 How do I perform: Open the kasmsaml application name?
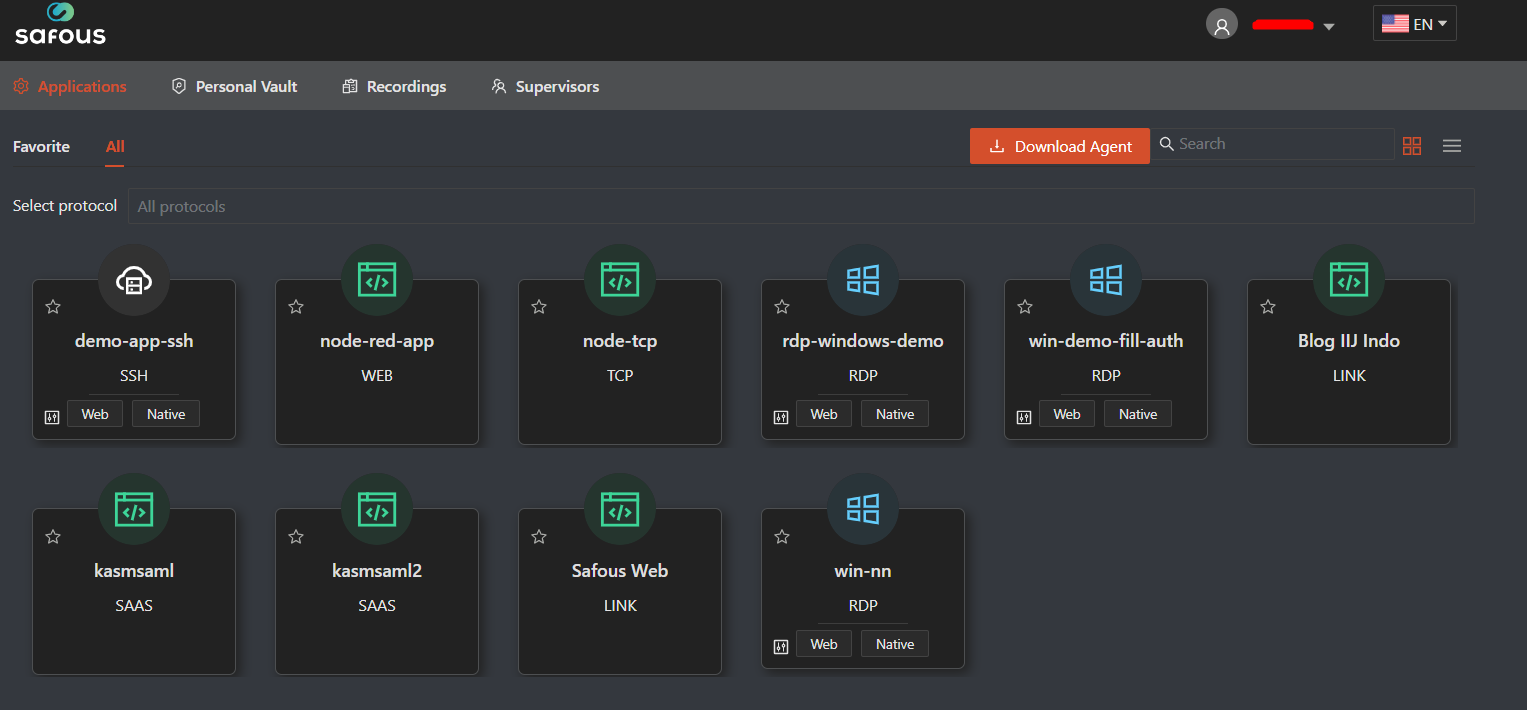tap(134, 571)
